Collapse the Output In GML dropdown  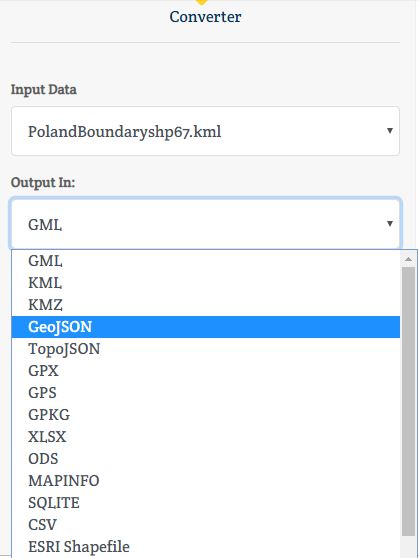[x=205, y=224]
